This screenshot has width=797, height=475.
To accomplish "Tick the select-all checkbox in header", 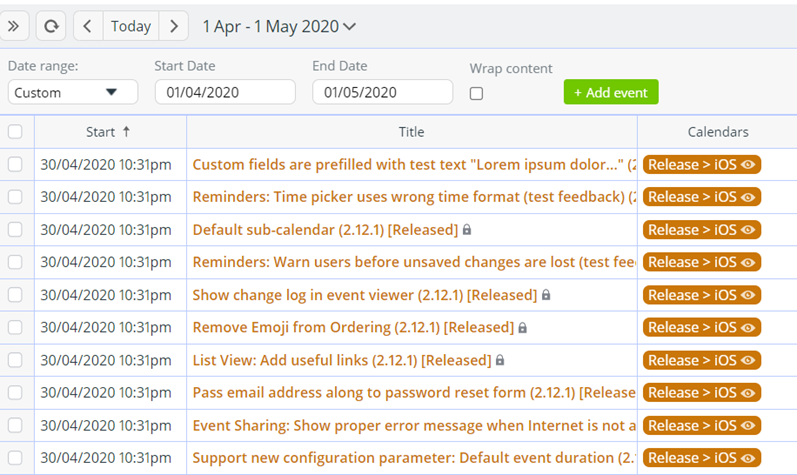I will pyautogui.click(x=15, y=132).
